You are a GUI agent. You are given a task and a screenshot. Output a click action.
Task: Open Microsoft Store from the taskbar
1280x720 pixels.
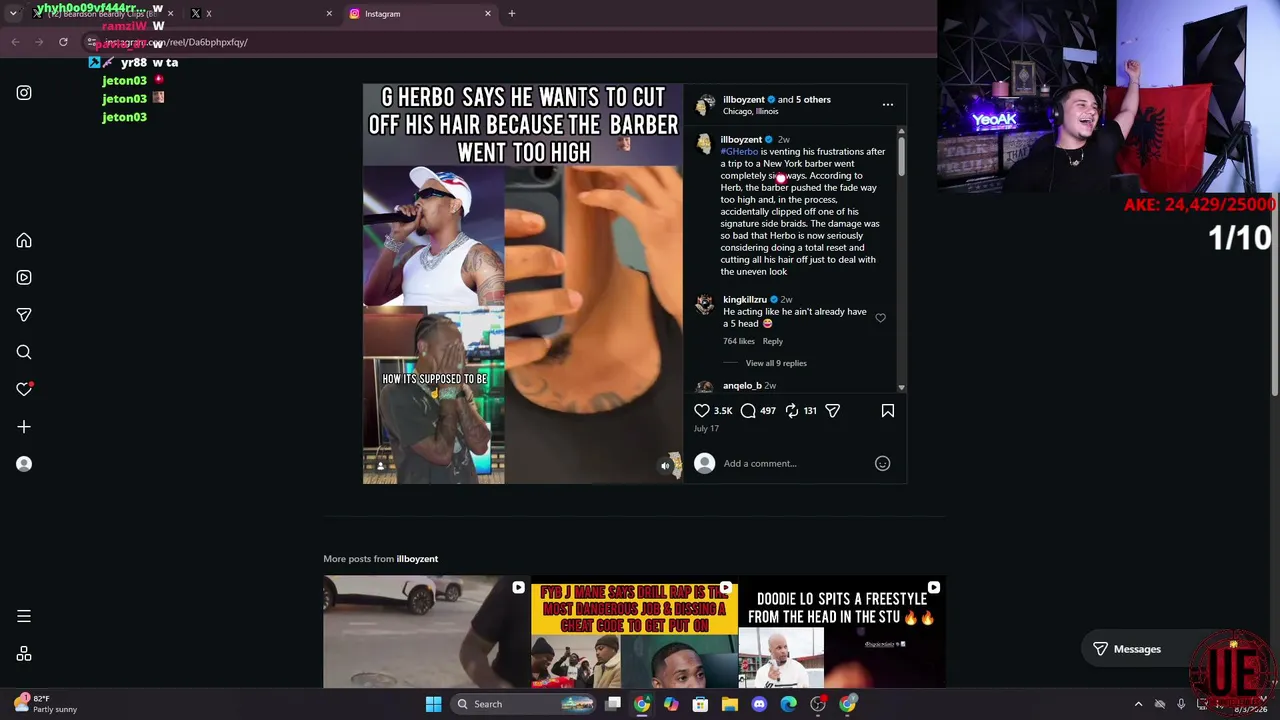click(700, 704)
